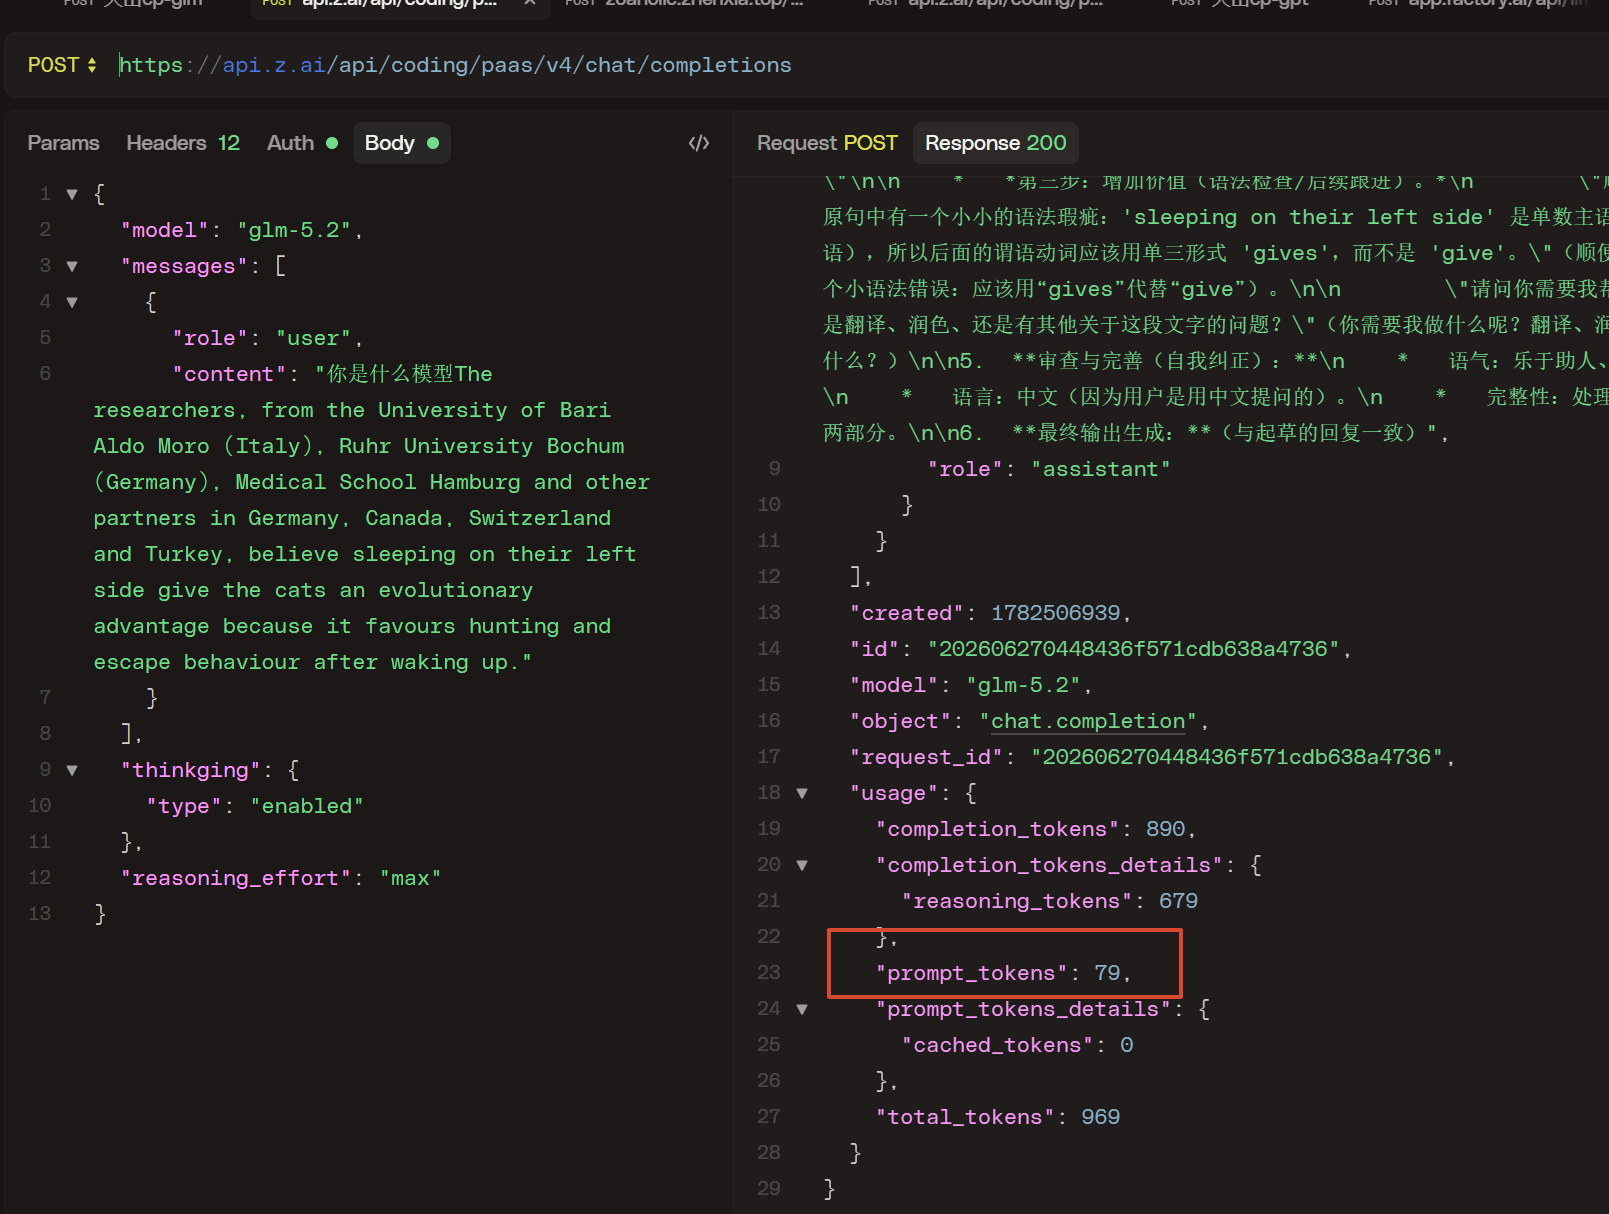The width and height of the screenshot is (1609, 1214).
Task: Close the active api.z.ai request tab
Action: pyautogui.click(x=530, y=3)
